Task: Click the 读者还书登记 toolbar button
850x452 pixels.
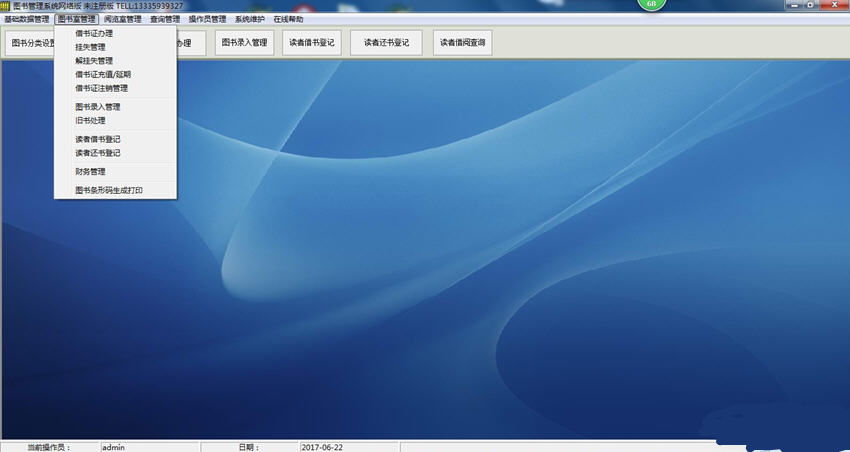Action: click(x=386, y=43)
